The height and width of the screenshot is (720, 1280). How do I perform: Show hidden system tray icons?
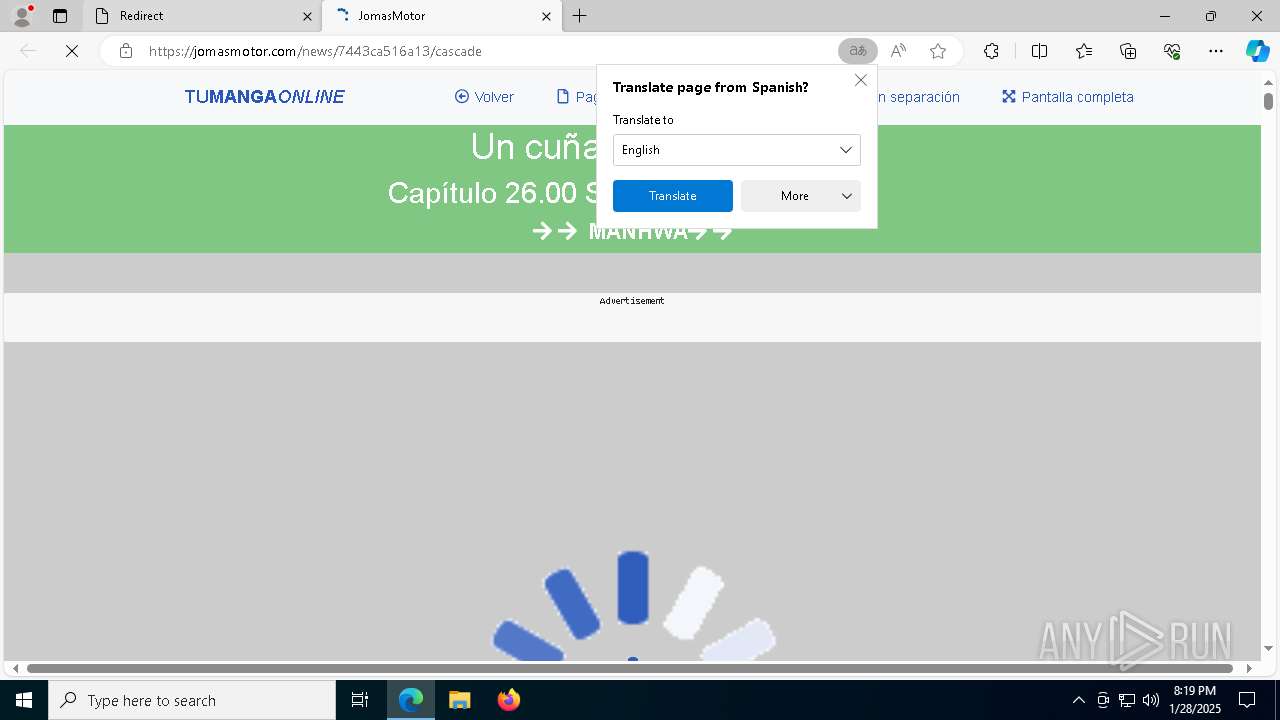tap(1078, 700)
